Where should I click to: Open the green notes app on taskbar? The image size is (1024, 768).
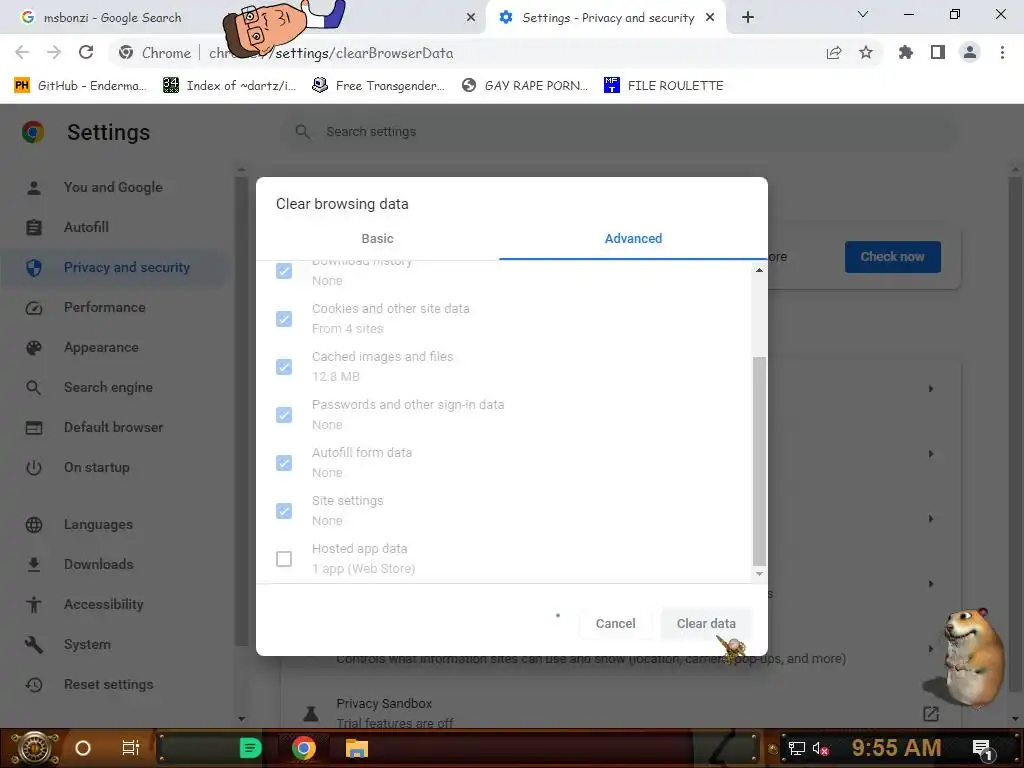(250, 748)
